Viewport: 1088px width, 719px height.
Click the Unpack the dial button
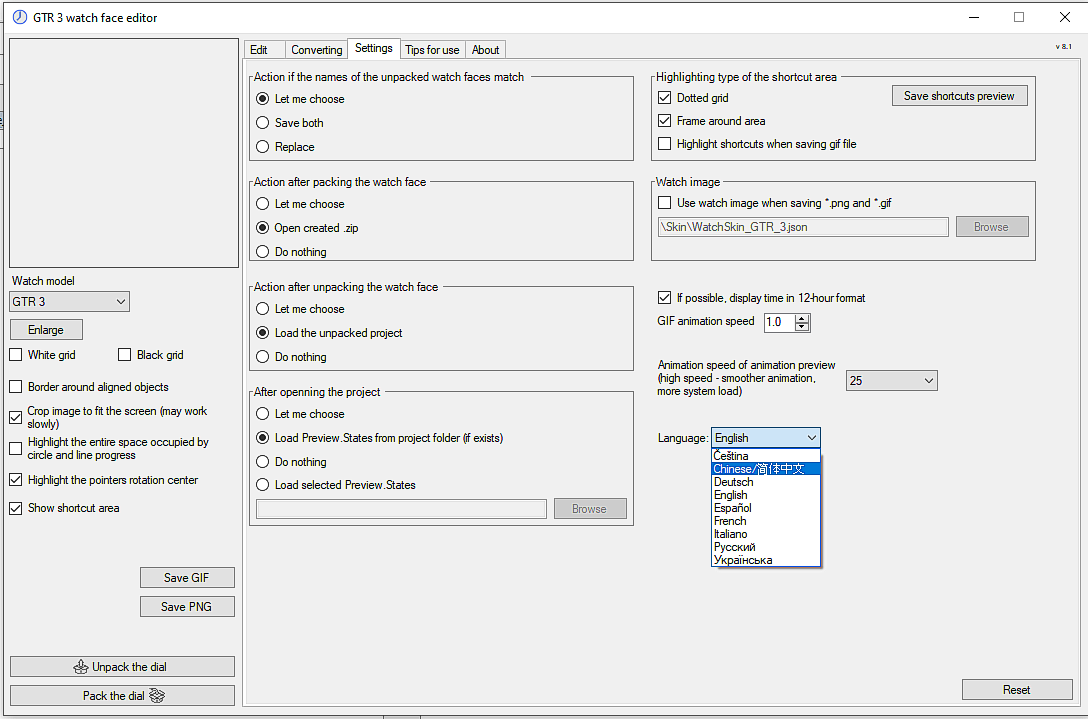[122, 667]
